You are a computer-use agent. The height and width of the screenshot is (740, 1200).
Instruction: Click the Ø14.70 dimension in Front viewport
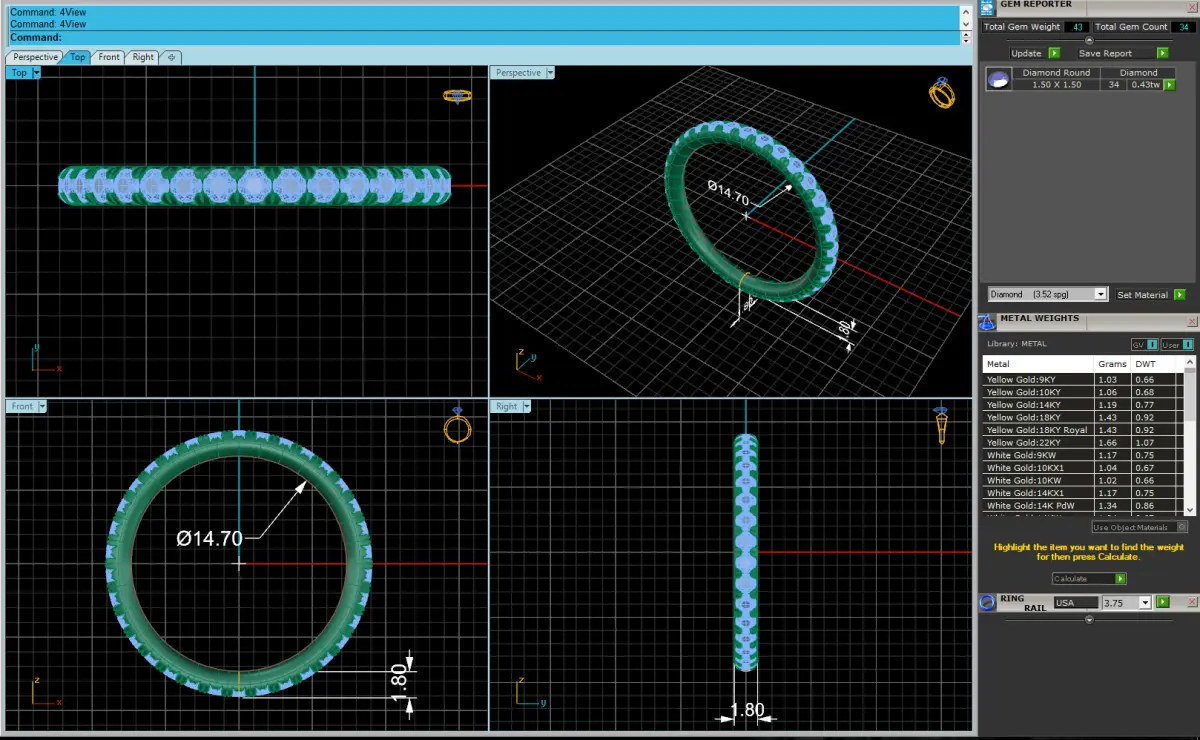click(x=209, y=538)
